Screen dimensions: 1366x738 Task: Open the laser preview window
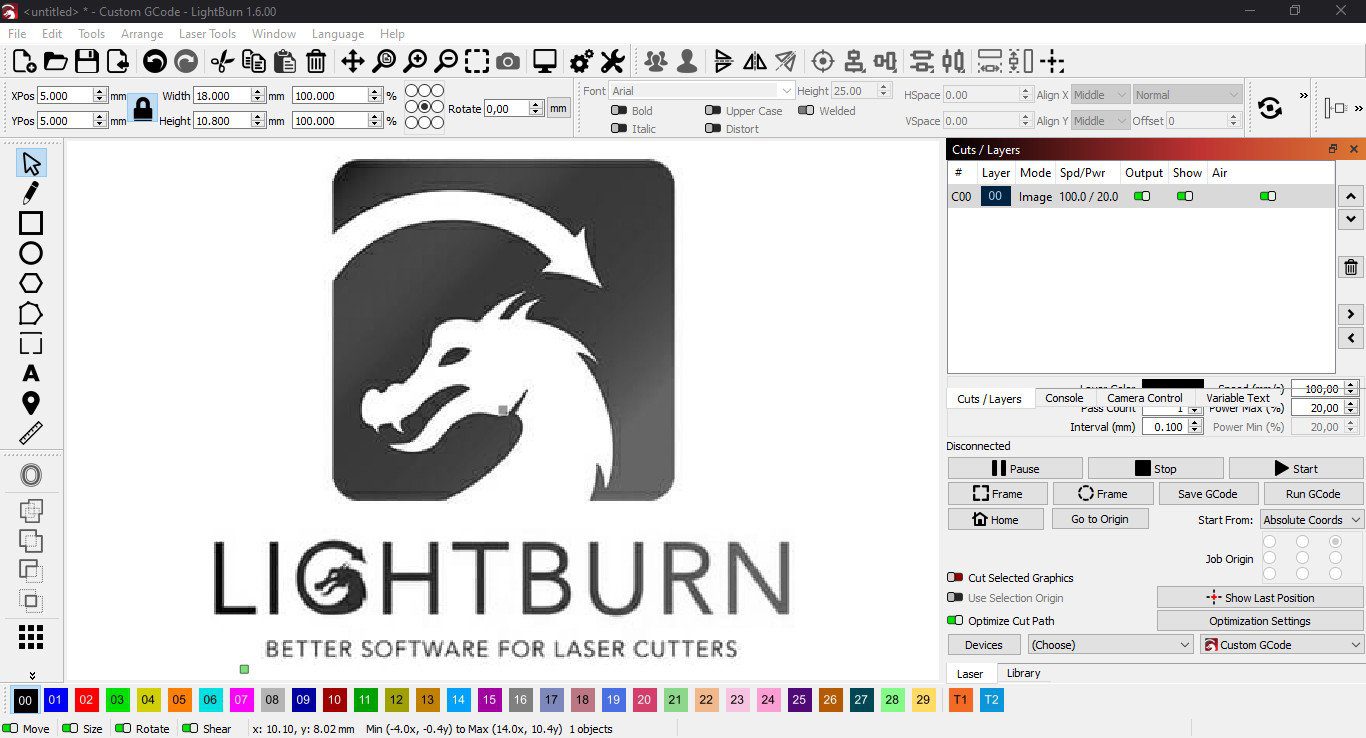[x=543, y=61]
